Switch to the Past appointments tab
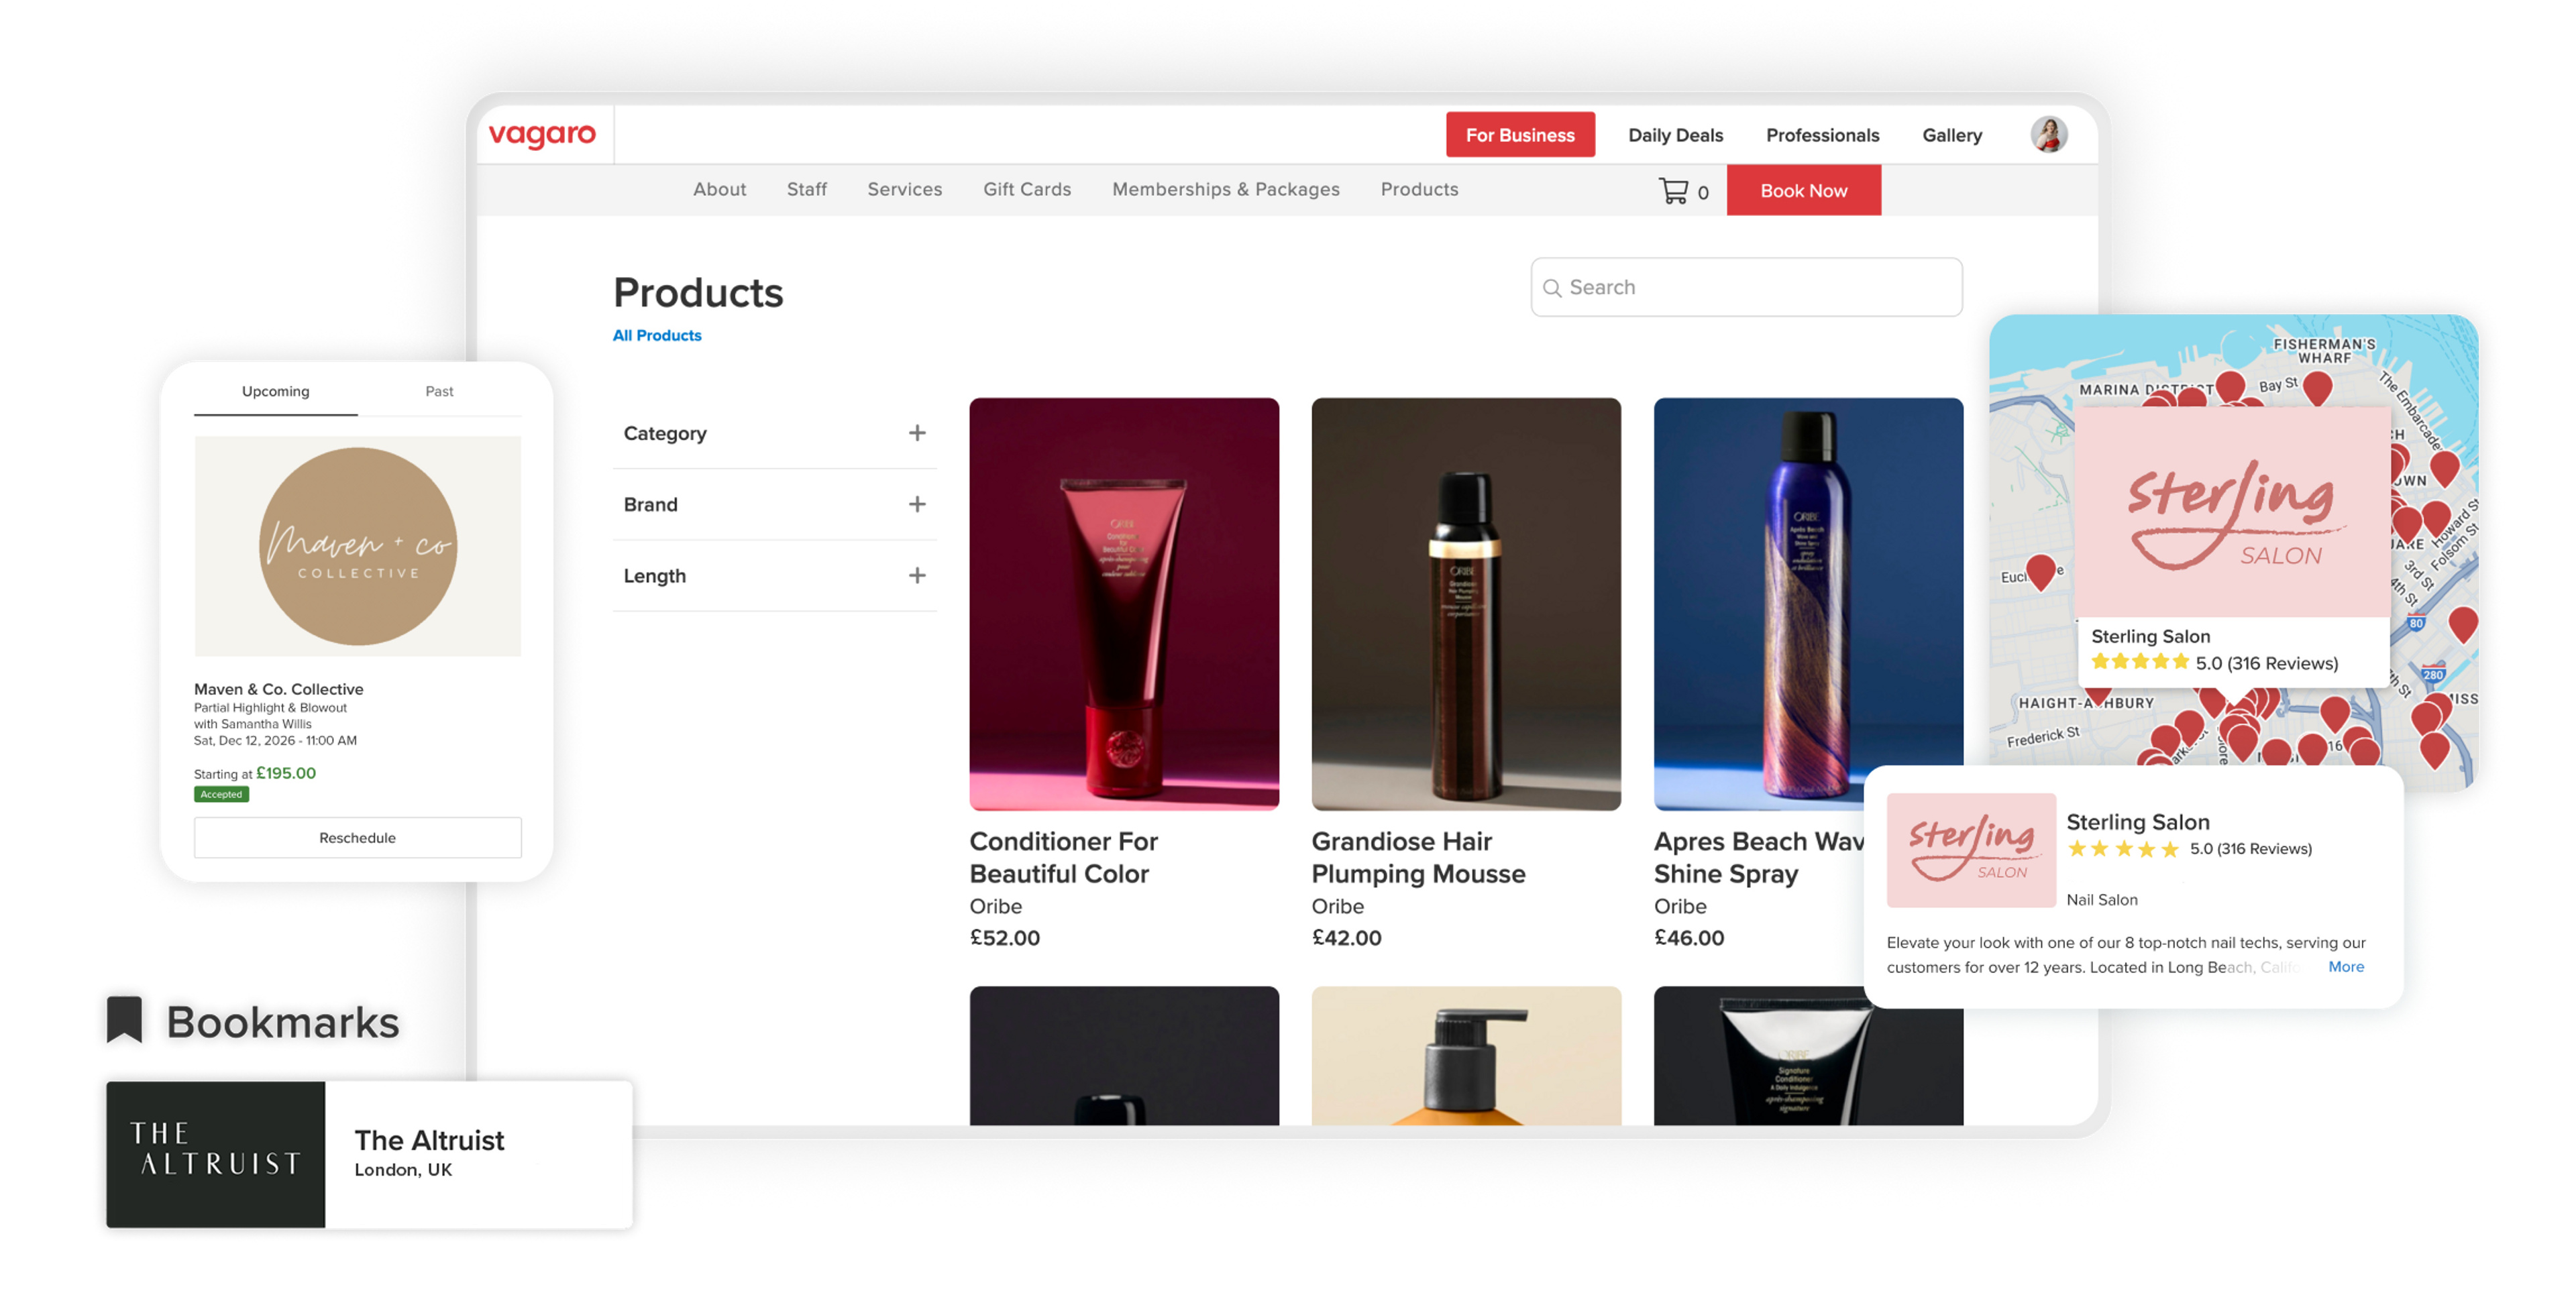2576x1303 pixels. point(439,391)
